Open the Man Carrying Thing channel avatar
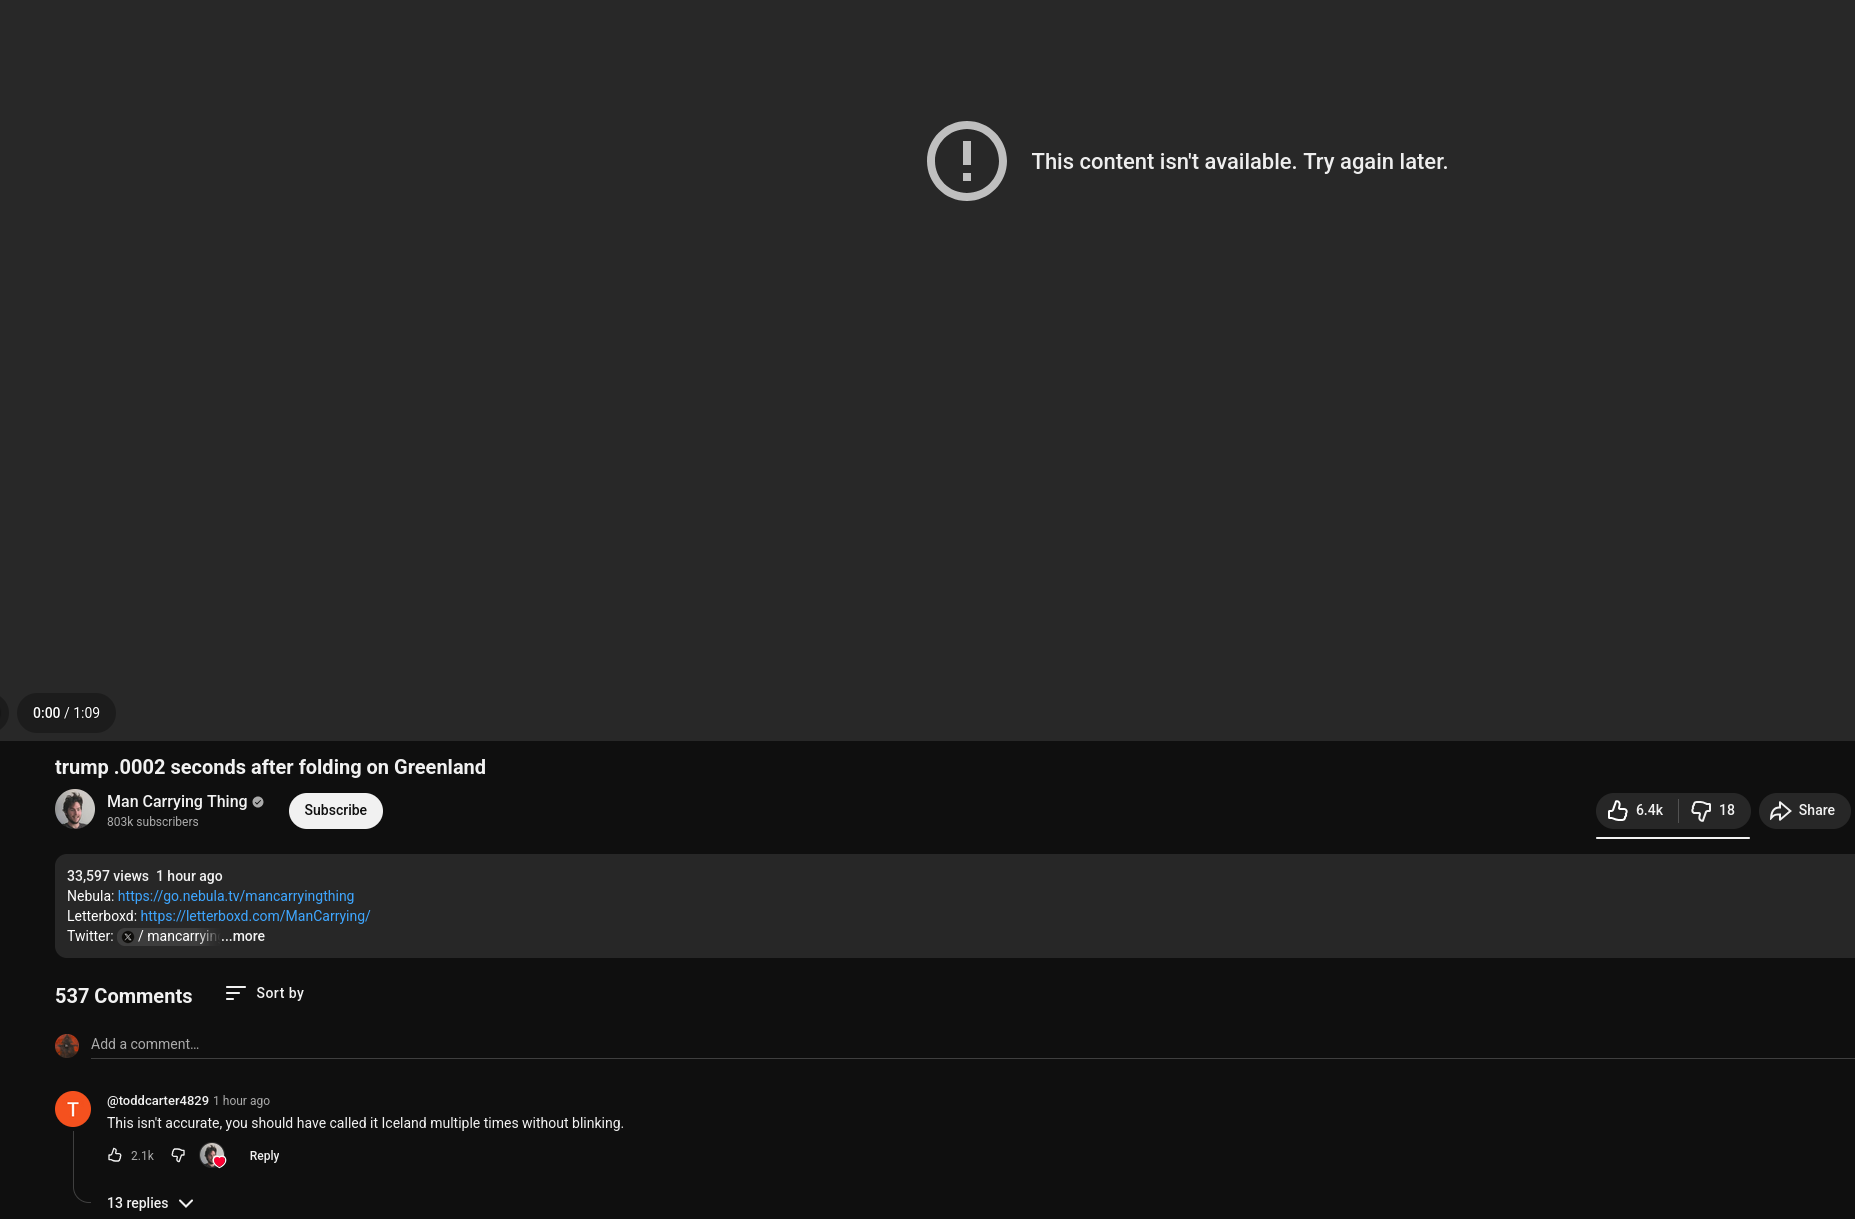The width and height of the screenshot is (1855, 1219). 75,809
